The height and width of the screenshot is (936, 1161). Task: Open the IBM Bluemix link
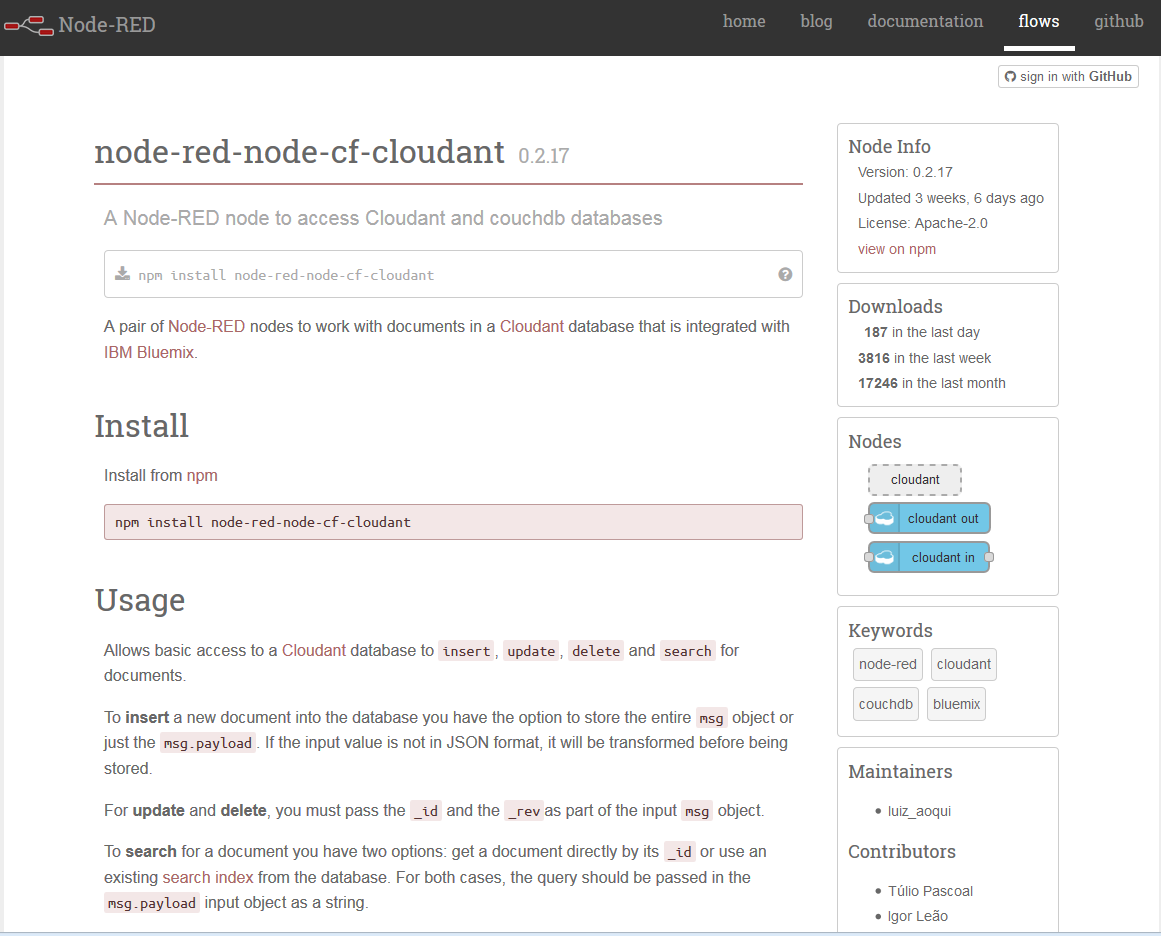[x=149, y=352]
